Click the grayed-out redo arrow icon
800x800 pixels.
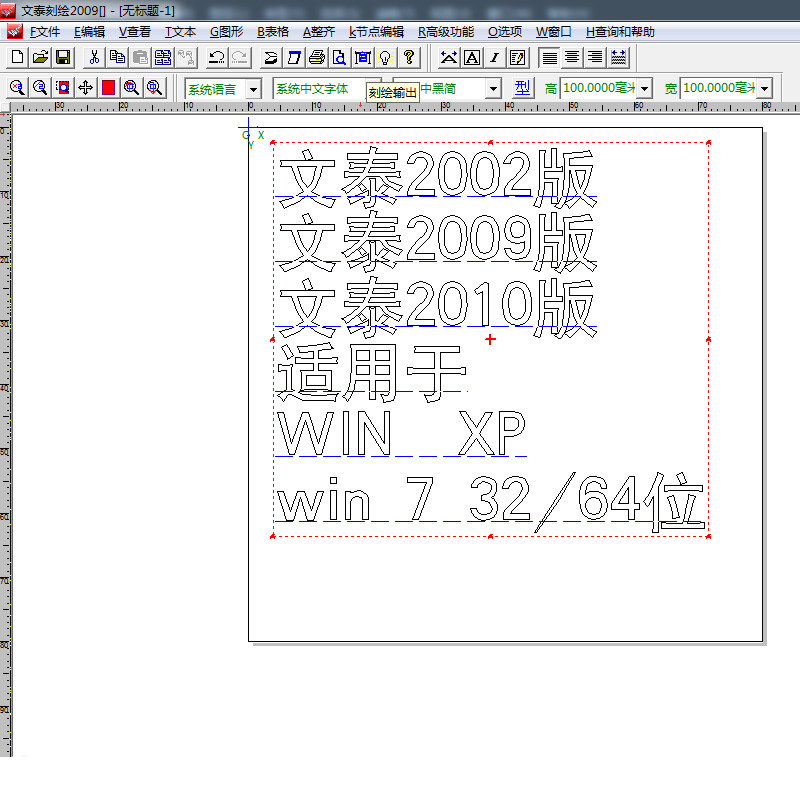coord(239,57)
